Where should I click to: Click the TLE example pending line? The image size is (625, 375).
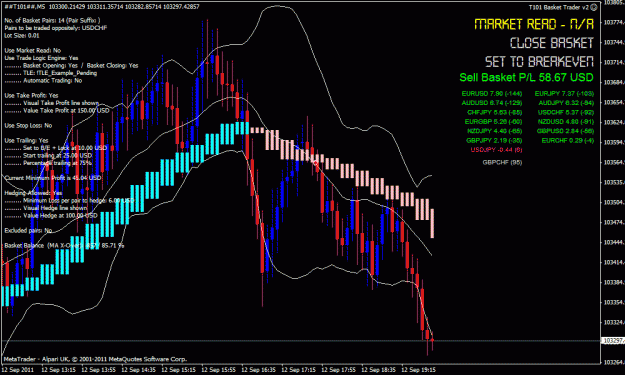click(51, 73)
